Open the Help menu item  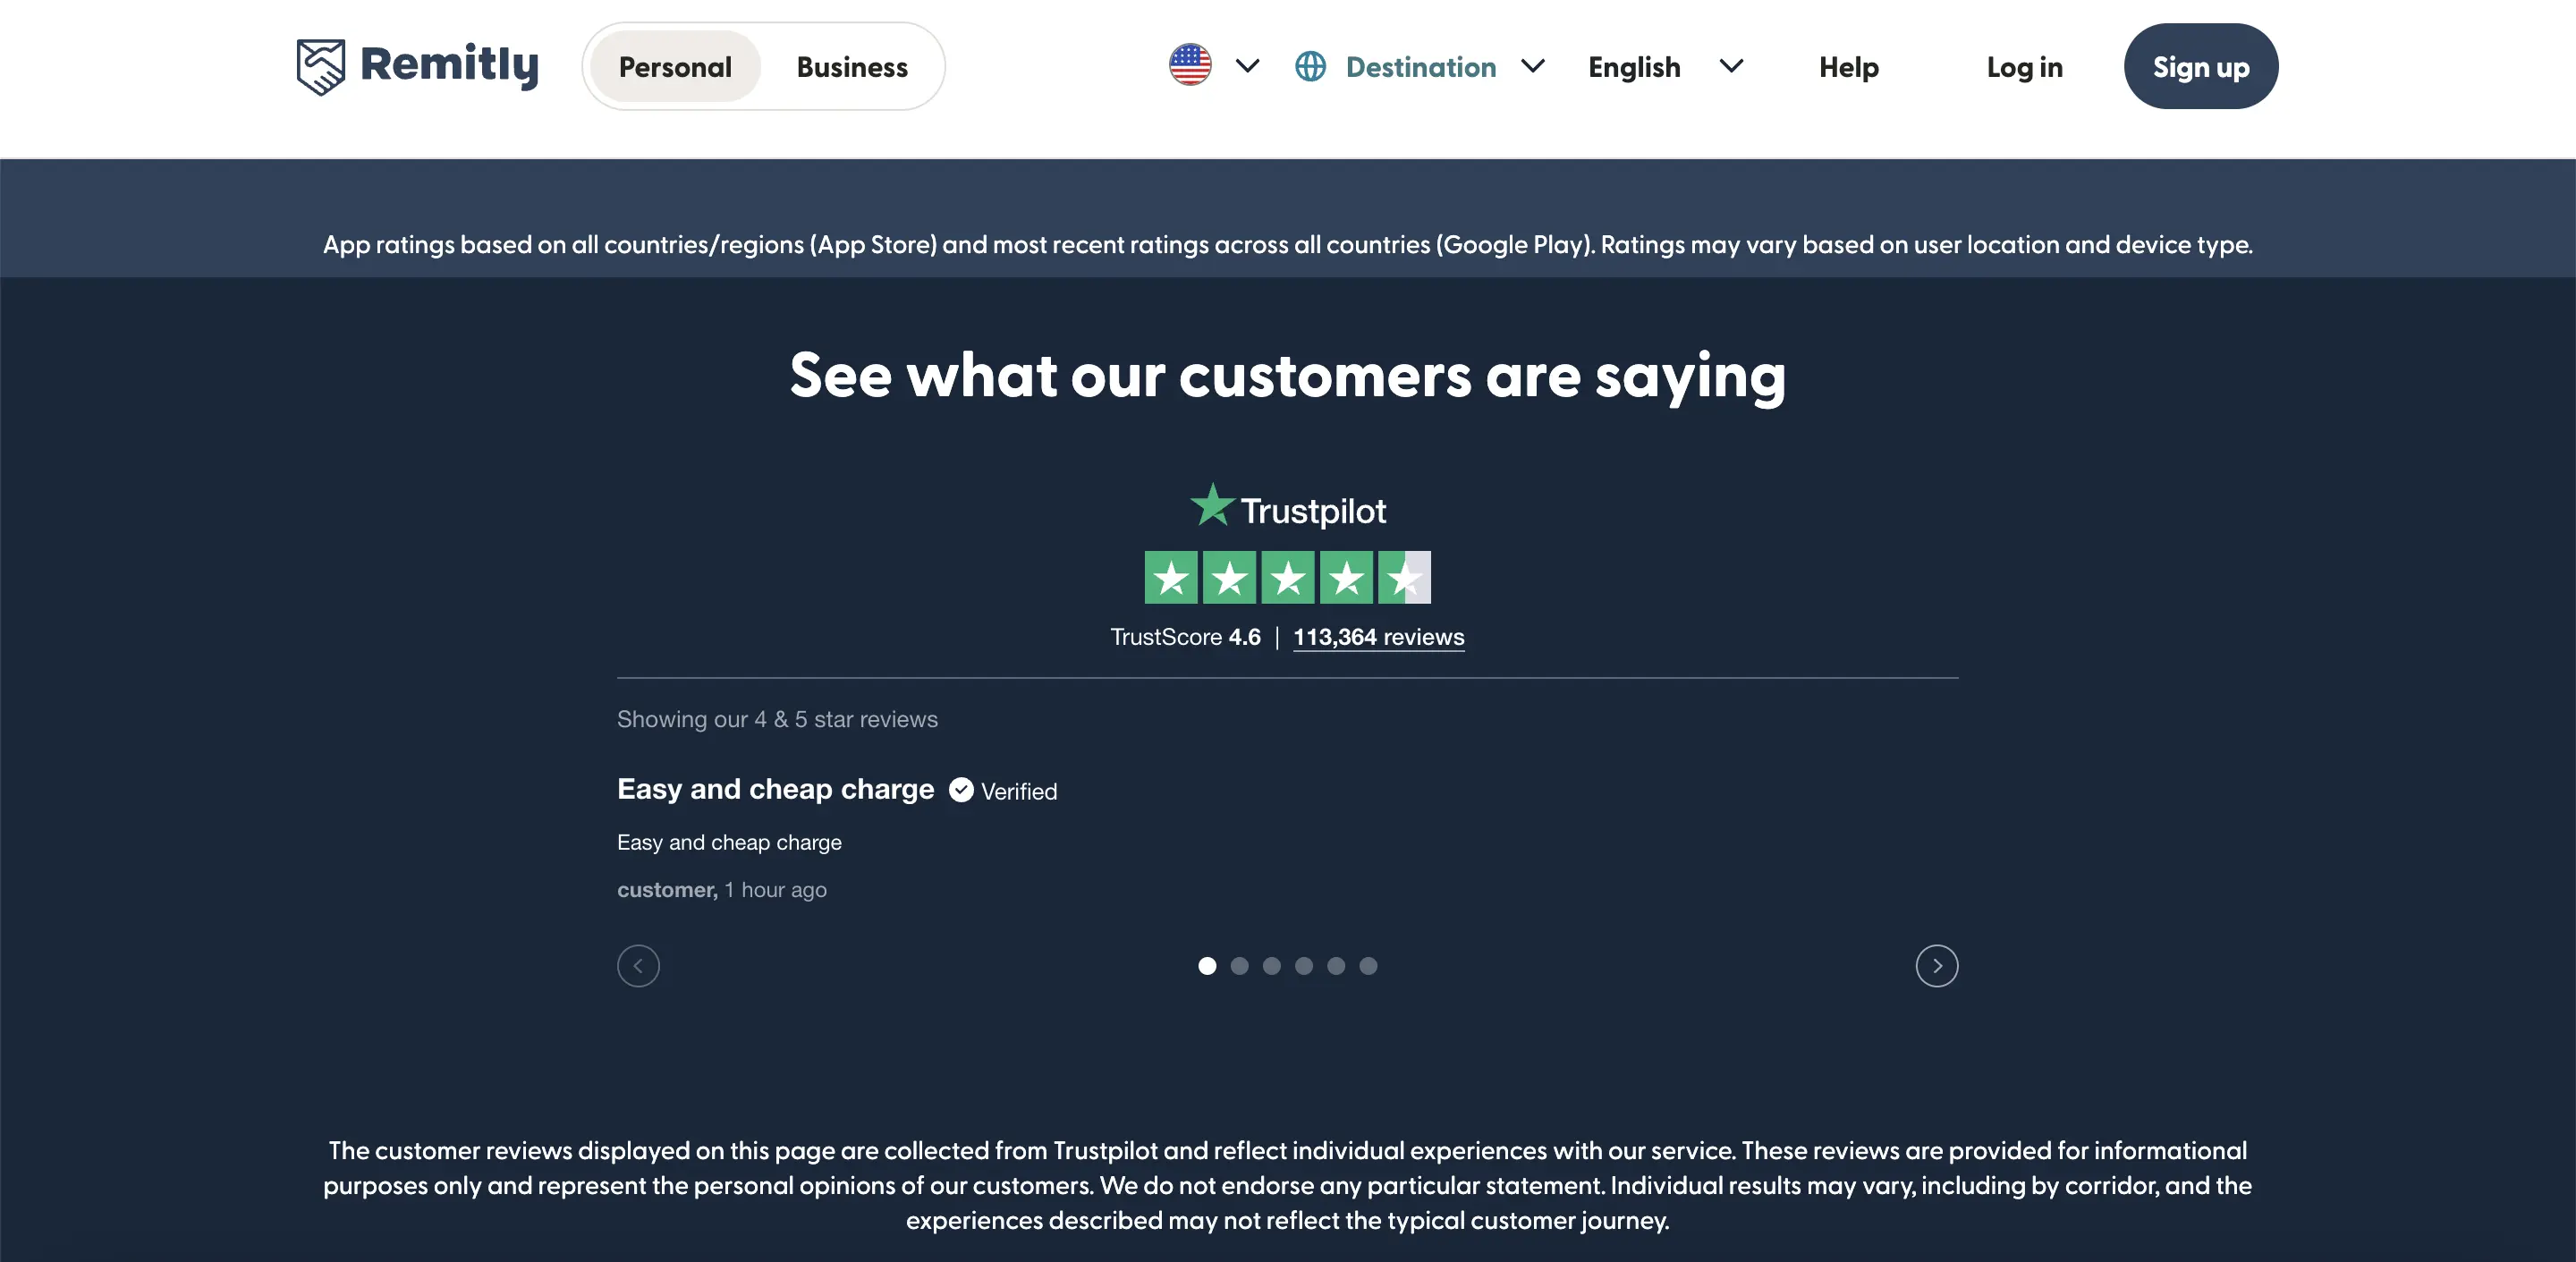[x=1848, y=66]
